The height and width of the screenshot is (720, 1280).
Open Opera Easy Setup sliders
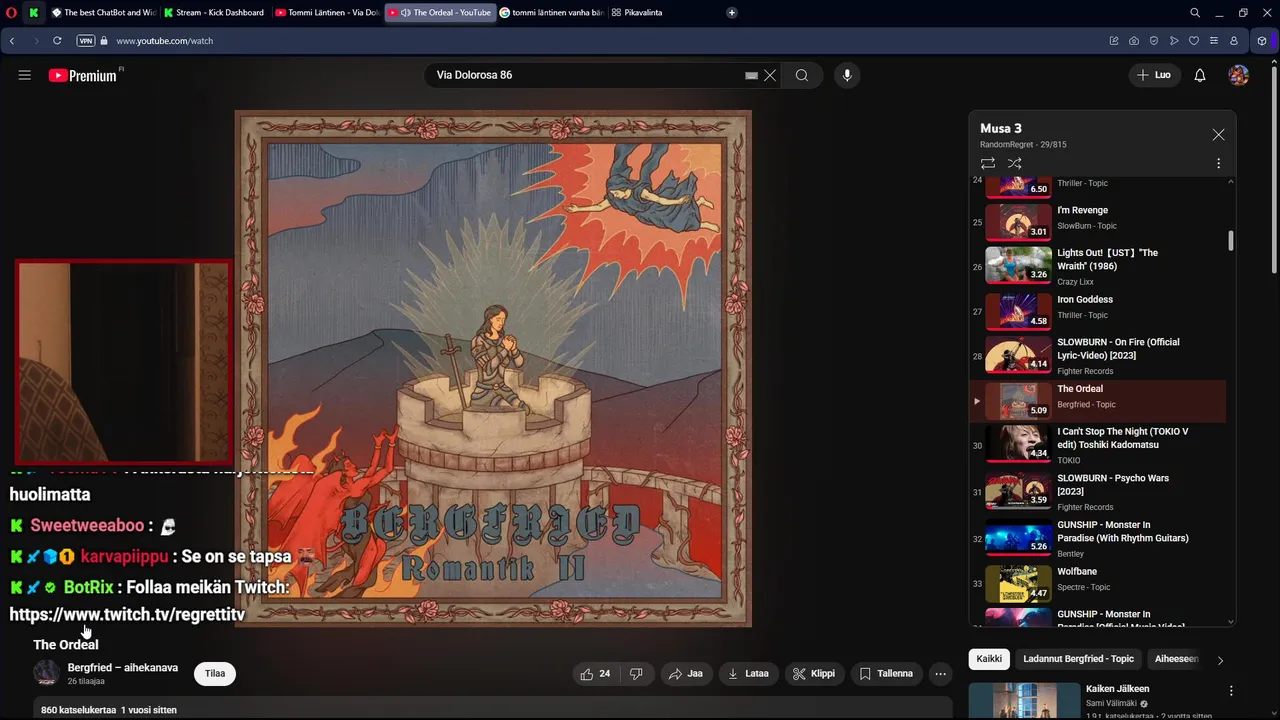coord(1214,41)
